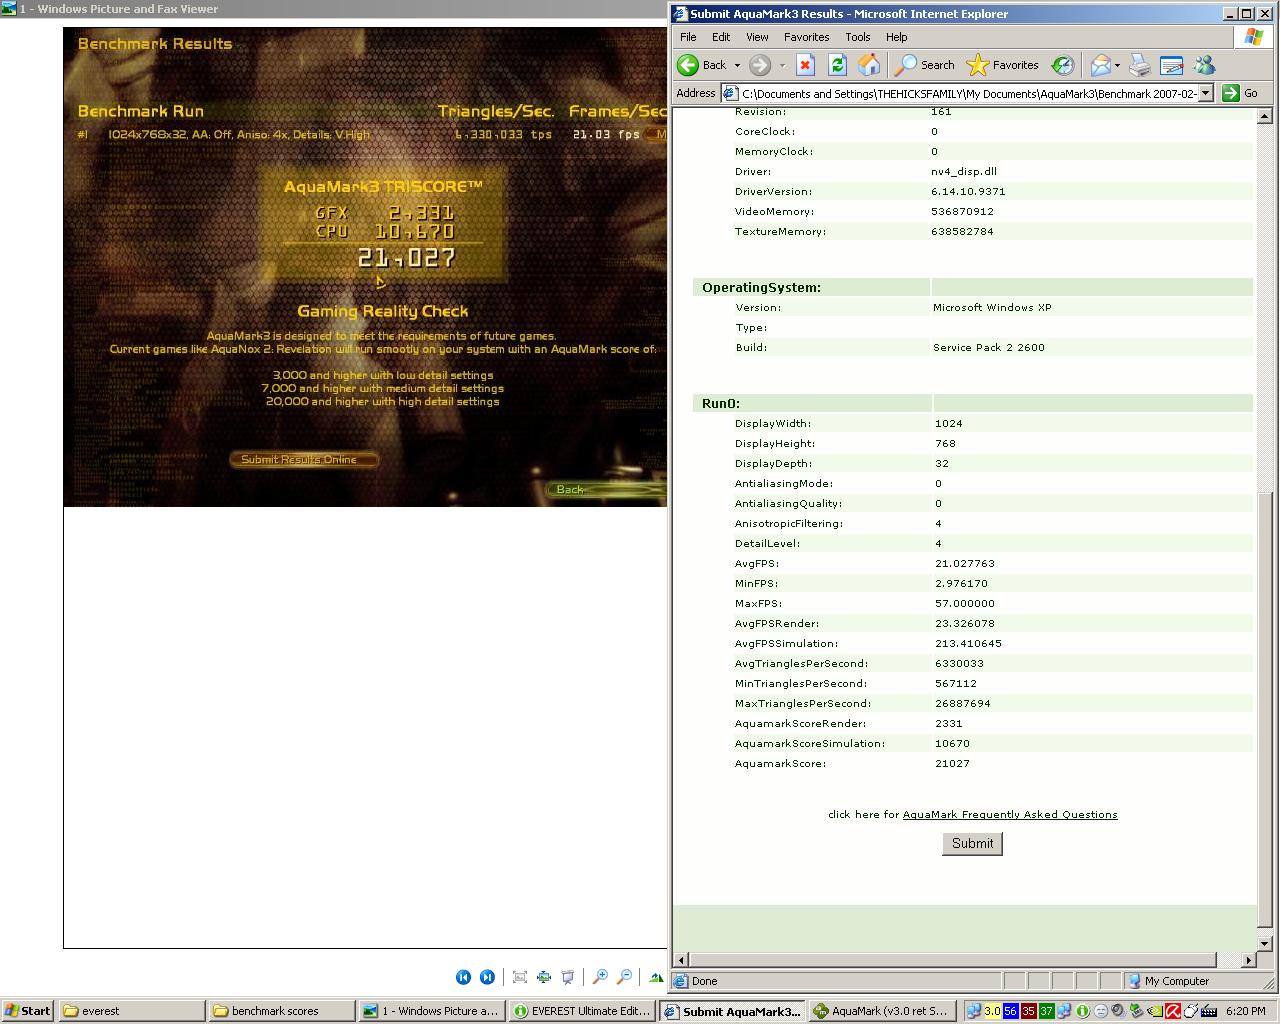
Task: Click the red Avira antivirus tray icon
Action: (x=1173, y=1011)
